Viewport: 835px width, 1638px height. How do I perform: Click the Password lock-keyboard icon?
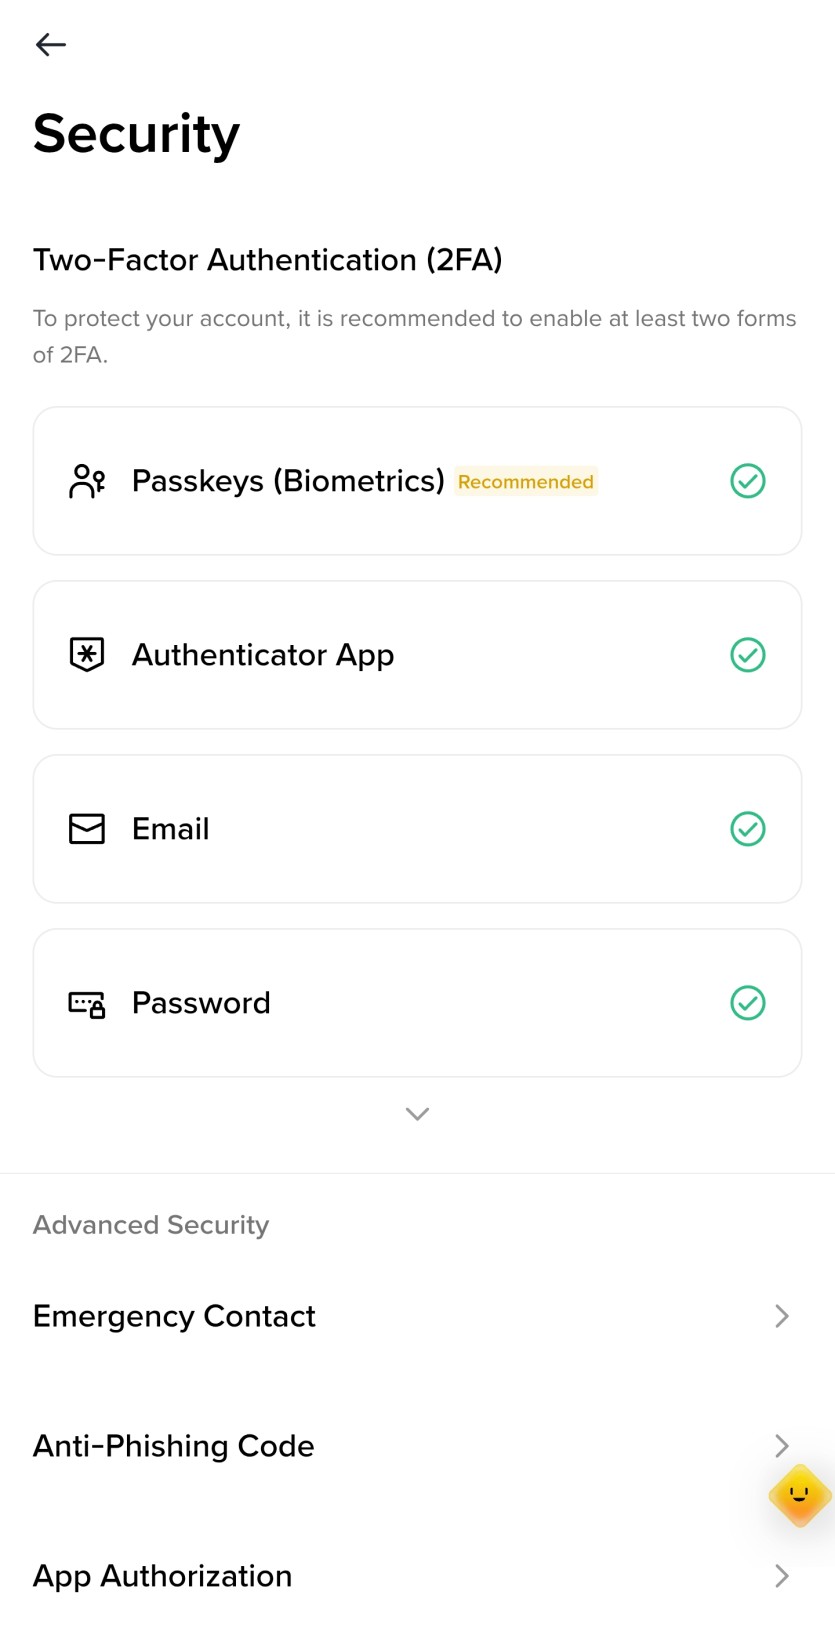pos(87,1004)
